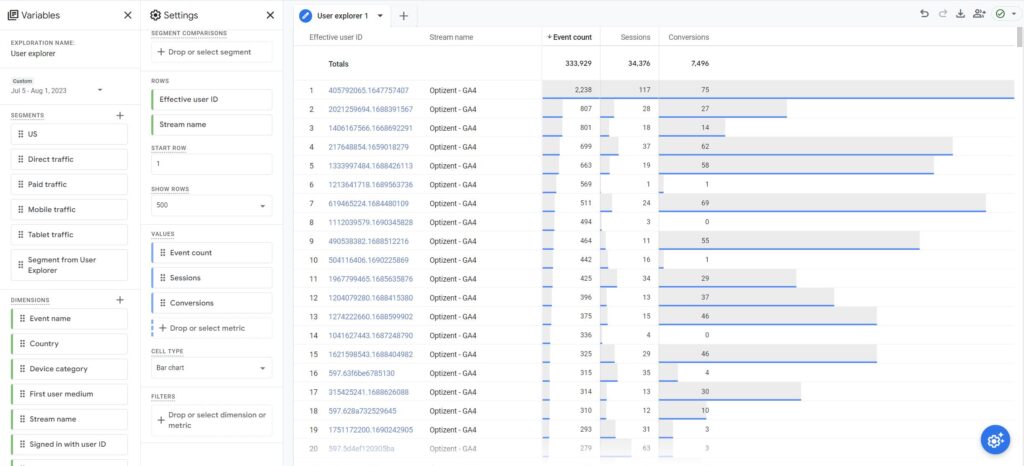Click the Start Row input field
The height and width of the screenshot is (466, 1024).
[x=211, y=163]
